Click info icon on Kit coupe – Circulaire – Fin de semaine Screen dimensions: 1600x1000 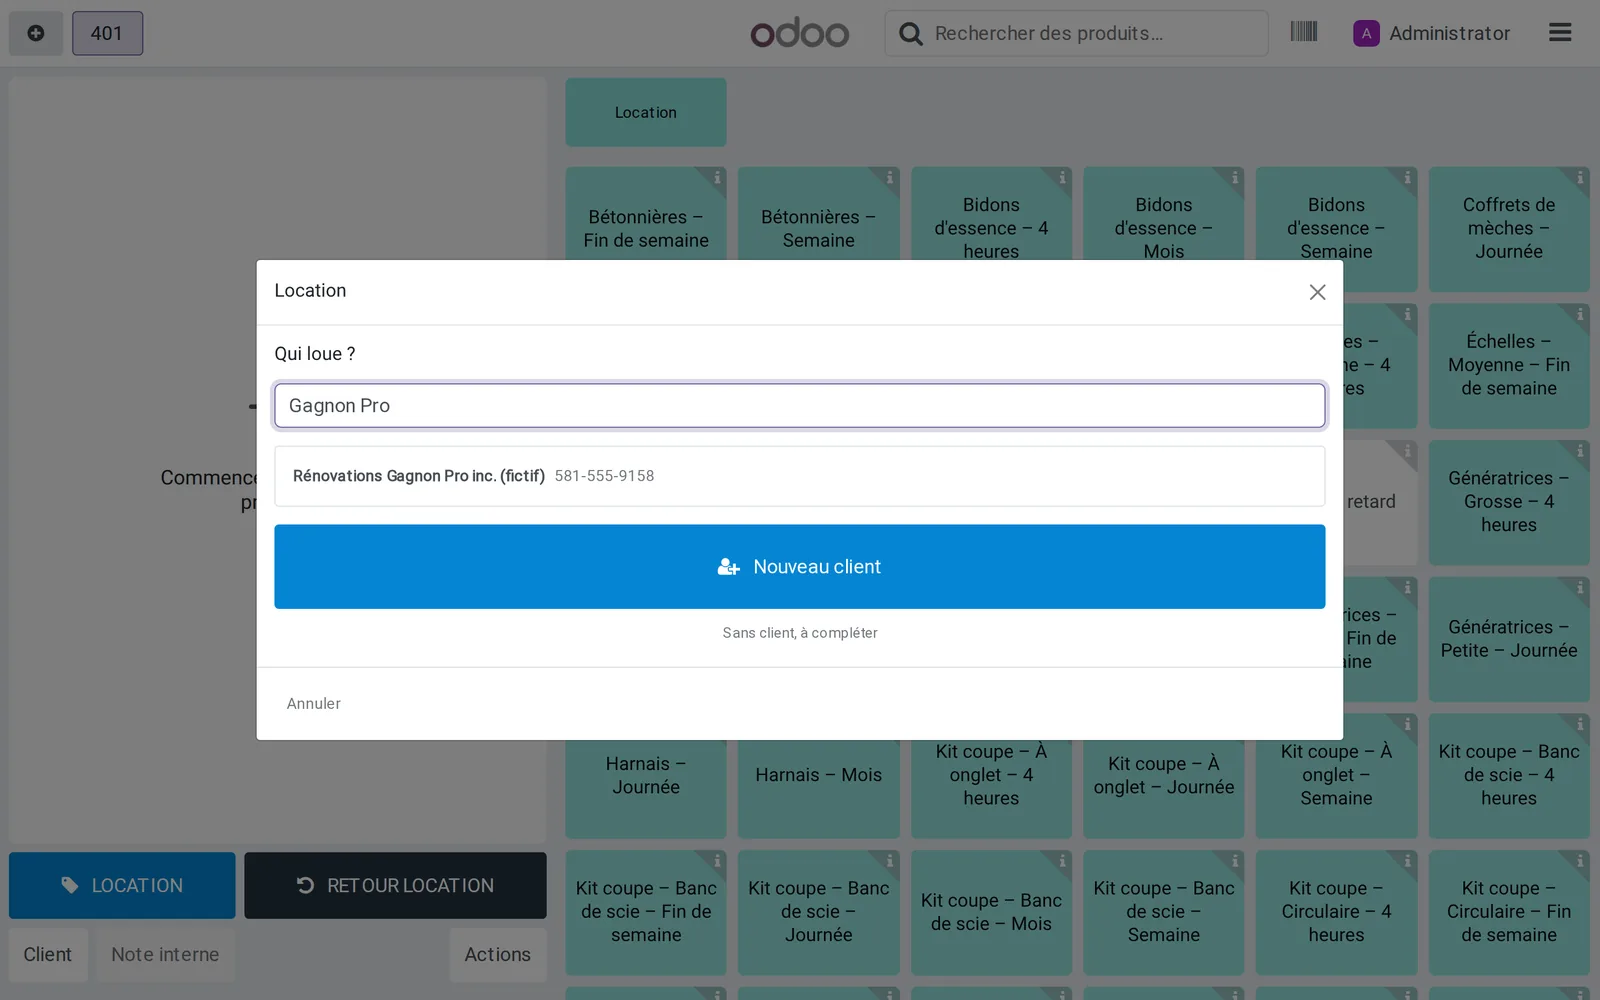(x=1580, y=861)
